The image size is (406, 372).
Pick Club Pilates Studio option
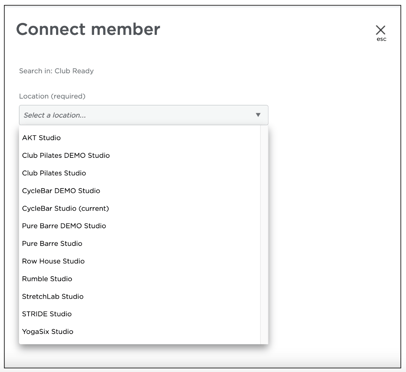[x=139, y=173]
